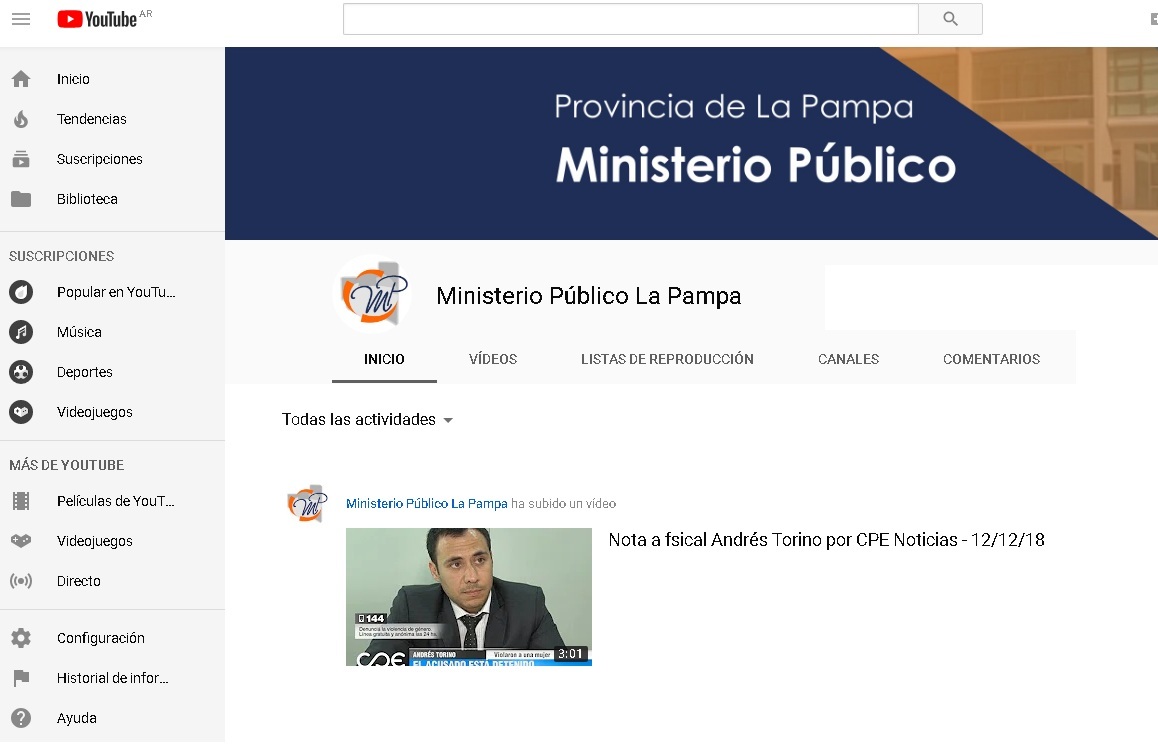Select the Deportes ball icon
The image size is (1158, 747).
point(21,372)
